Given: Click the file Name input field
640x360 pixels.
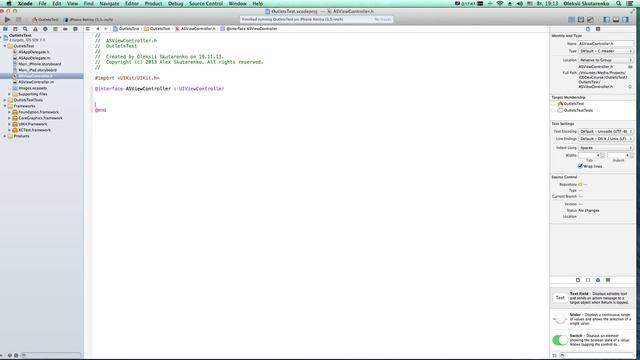Looking at the screenshot, I should pos(606,43).
